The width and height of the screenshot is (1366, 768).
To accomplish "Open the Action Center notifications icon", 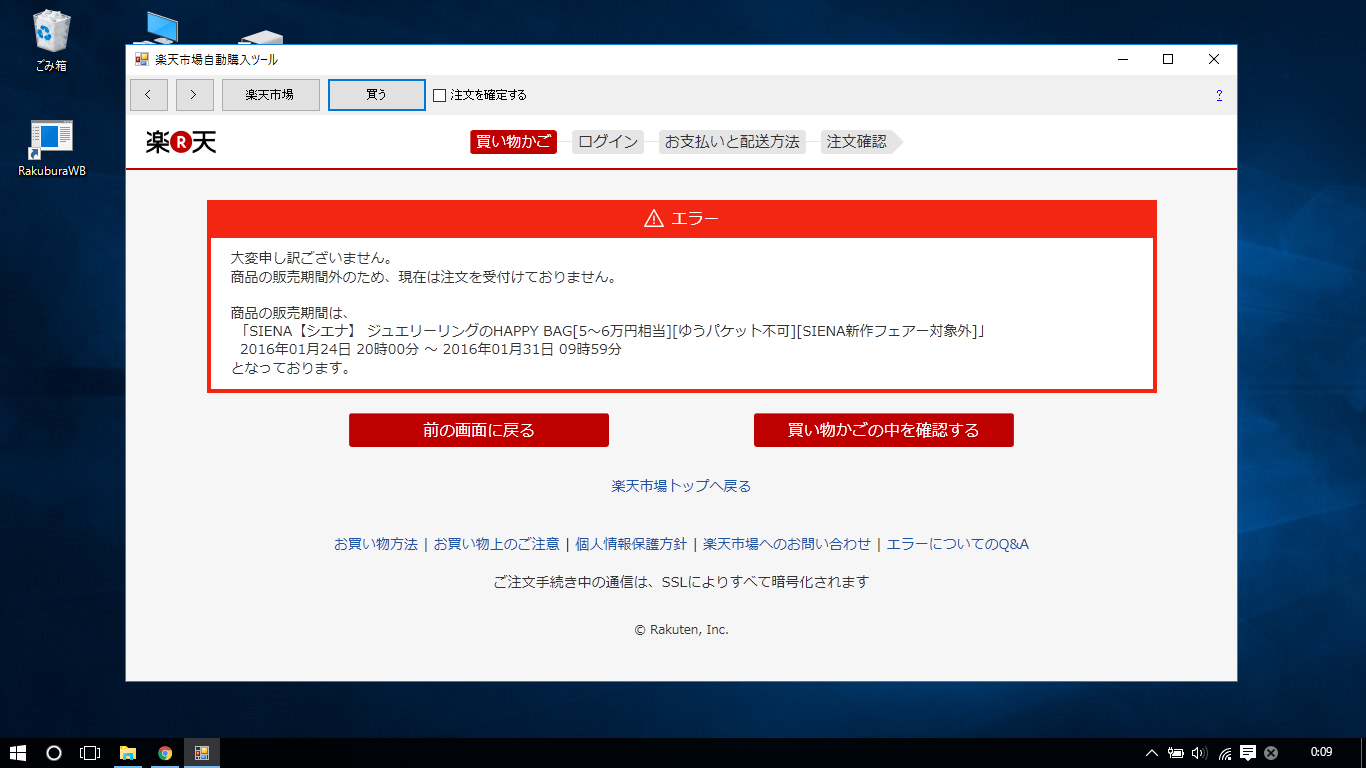I will pos(1248,753).
